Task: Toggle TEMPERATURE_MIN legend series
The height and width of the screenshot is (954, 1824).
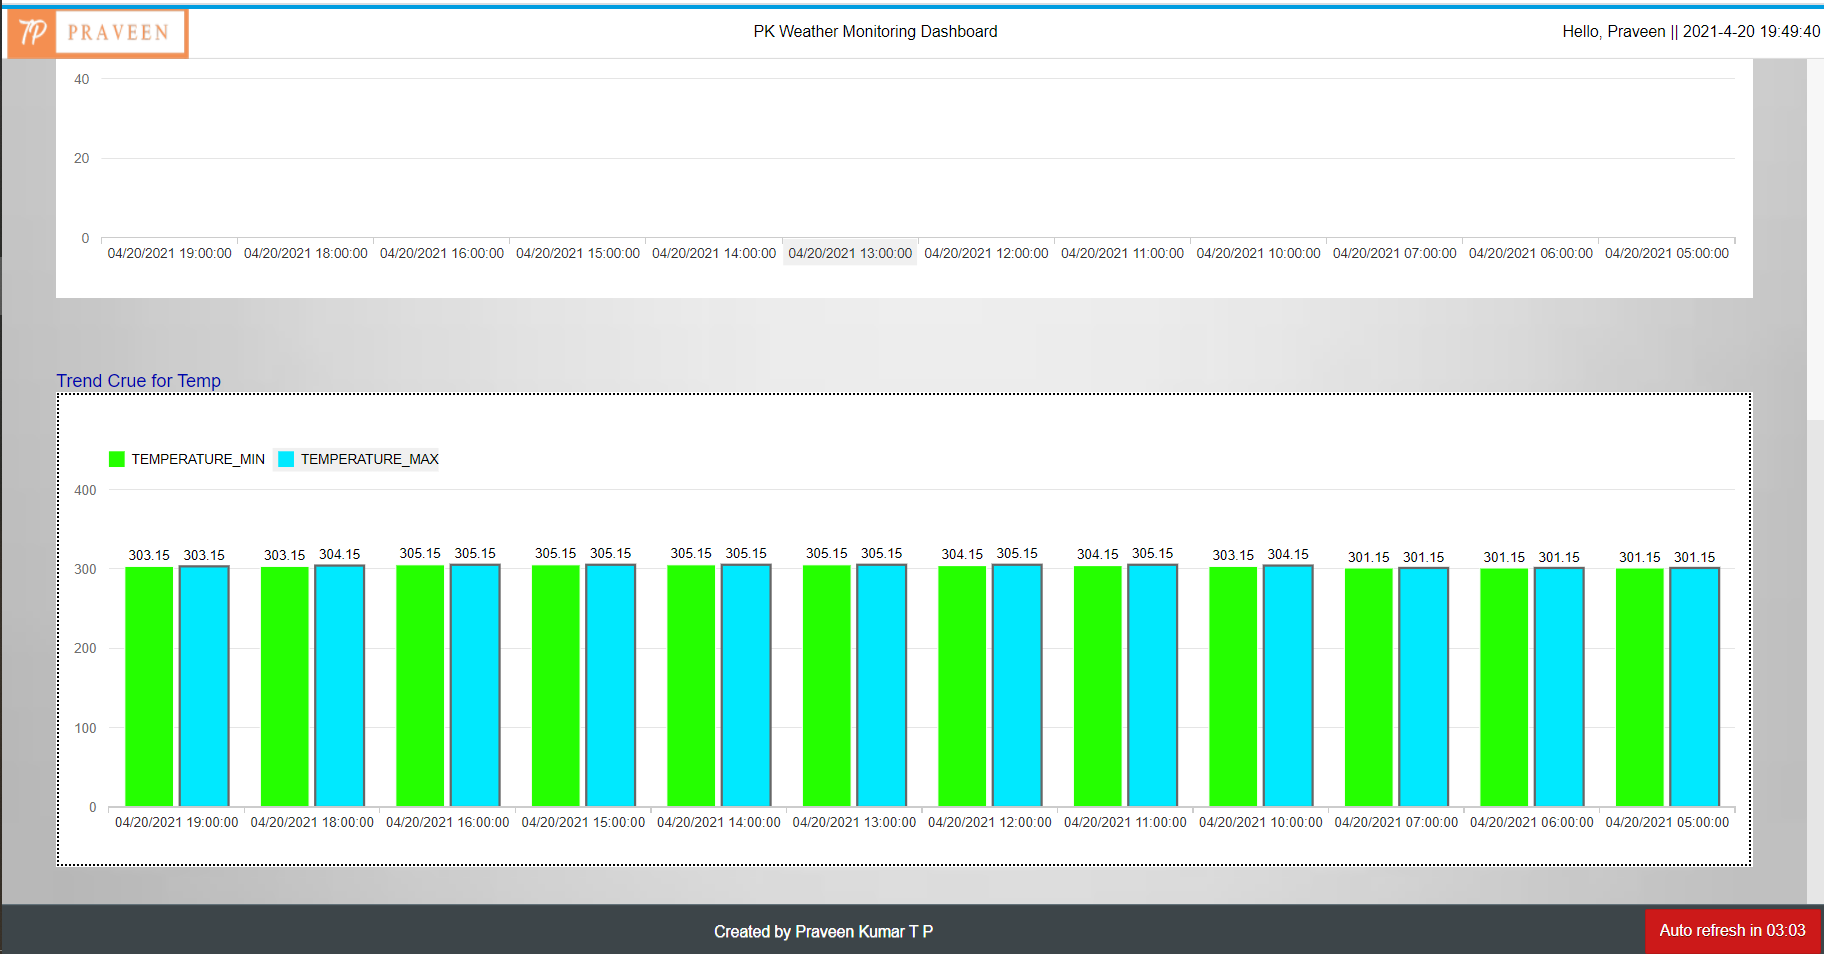Action: point(187,459)
